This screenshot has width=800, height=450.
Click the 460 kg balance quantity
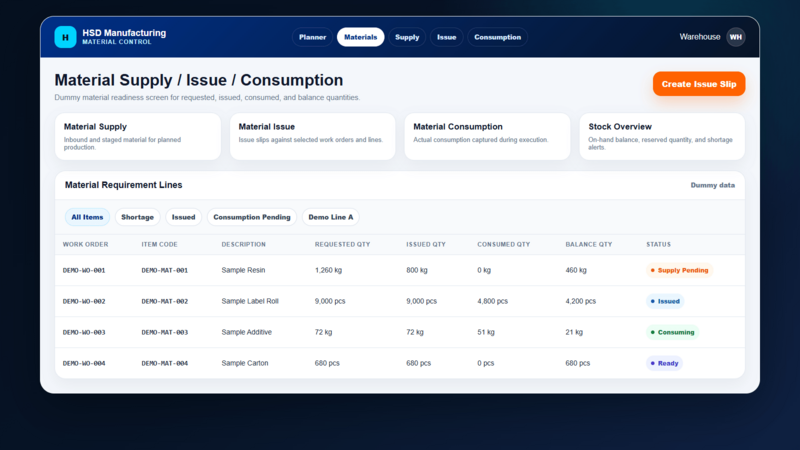(x=576, y=270)
